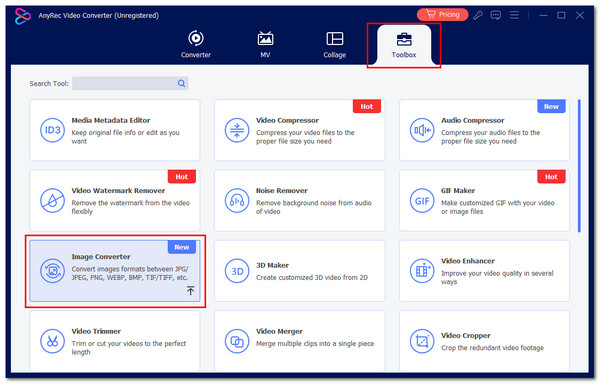This screenshot has width=600, height=384.
Task: Click the 3D Maker icon
Action: [237, 271]
